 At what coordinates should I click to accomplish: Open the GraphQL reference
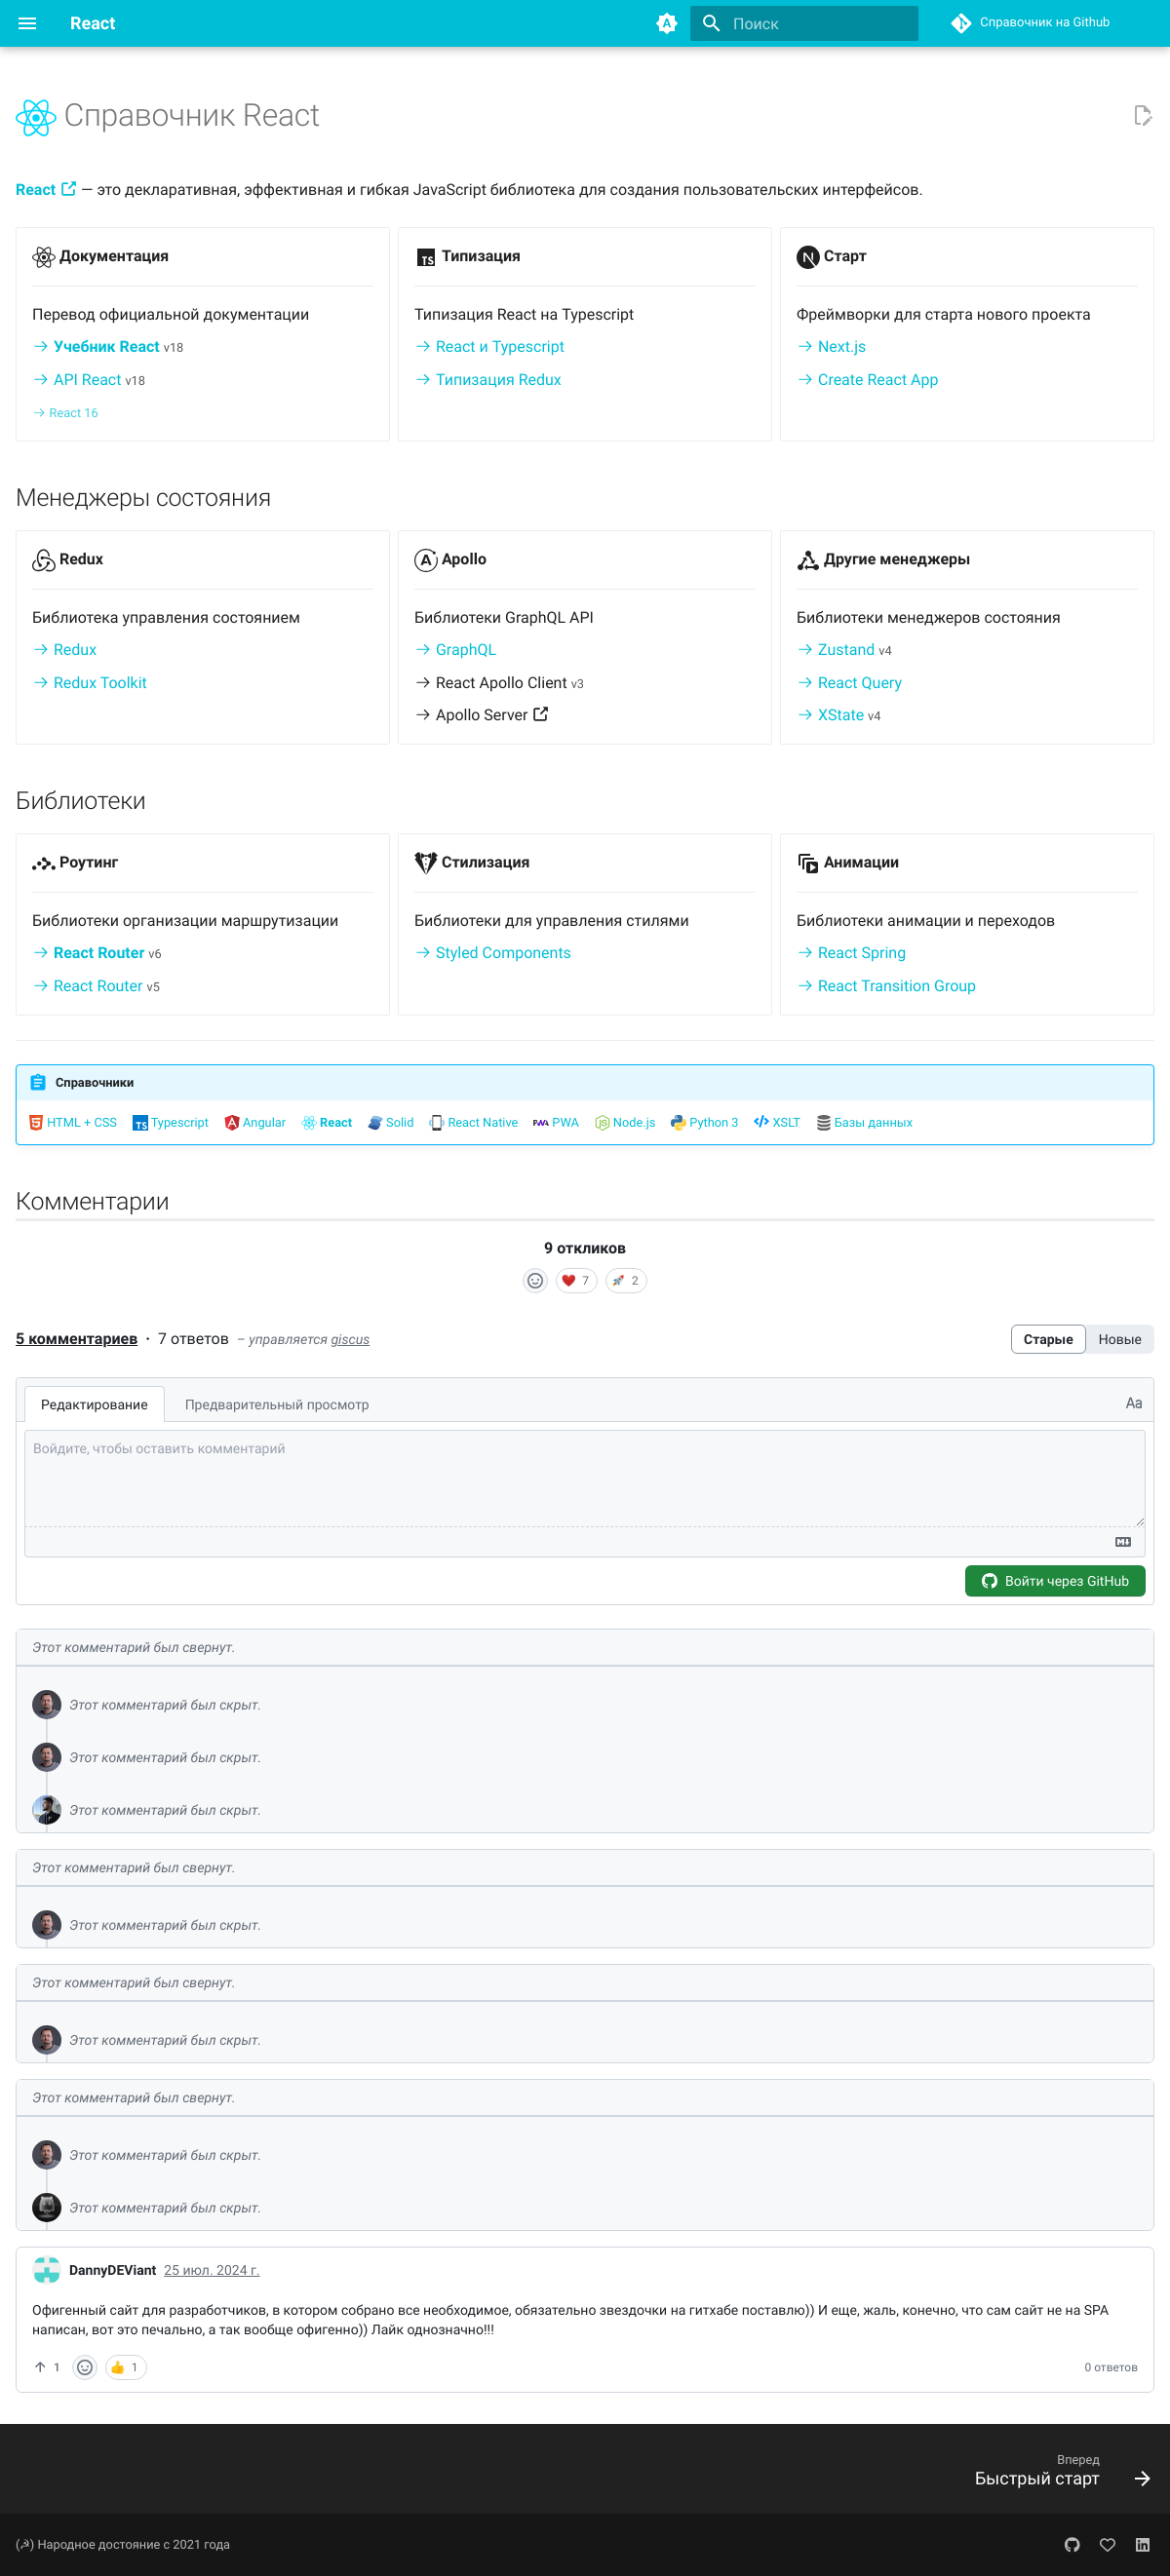(466, 650)
